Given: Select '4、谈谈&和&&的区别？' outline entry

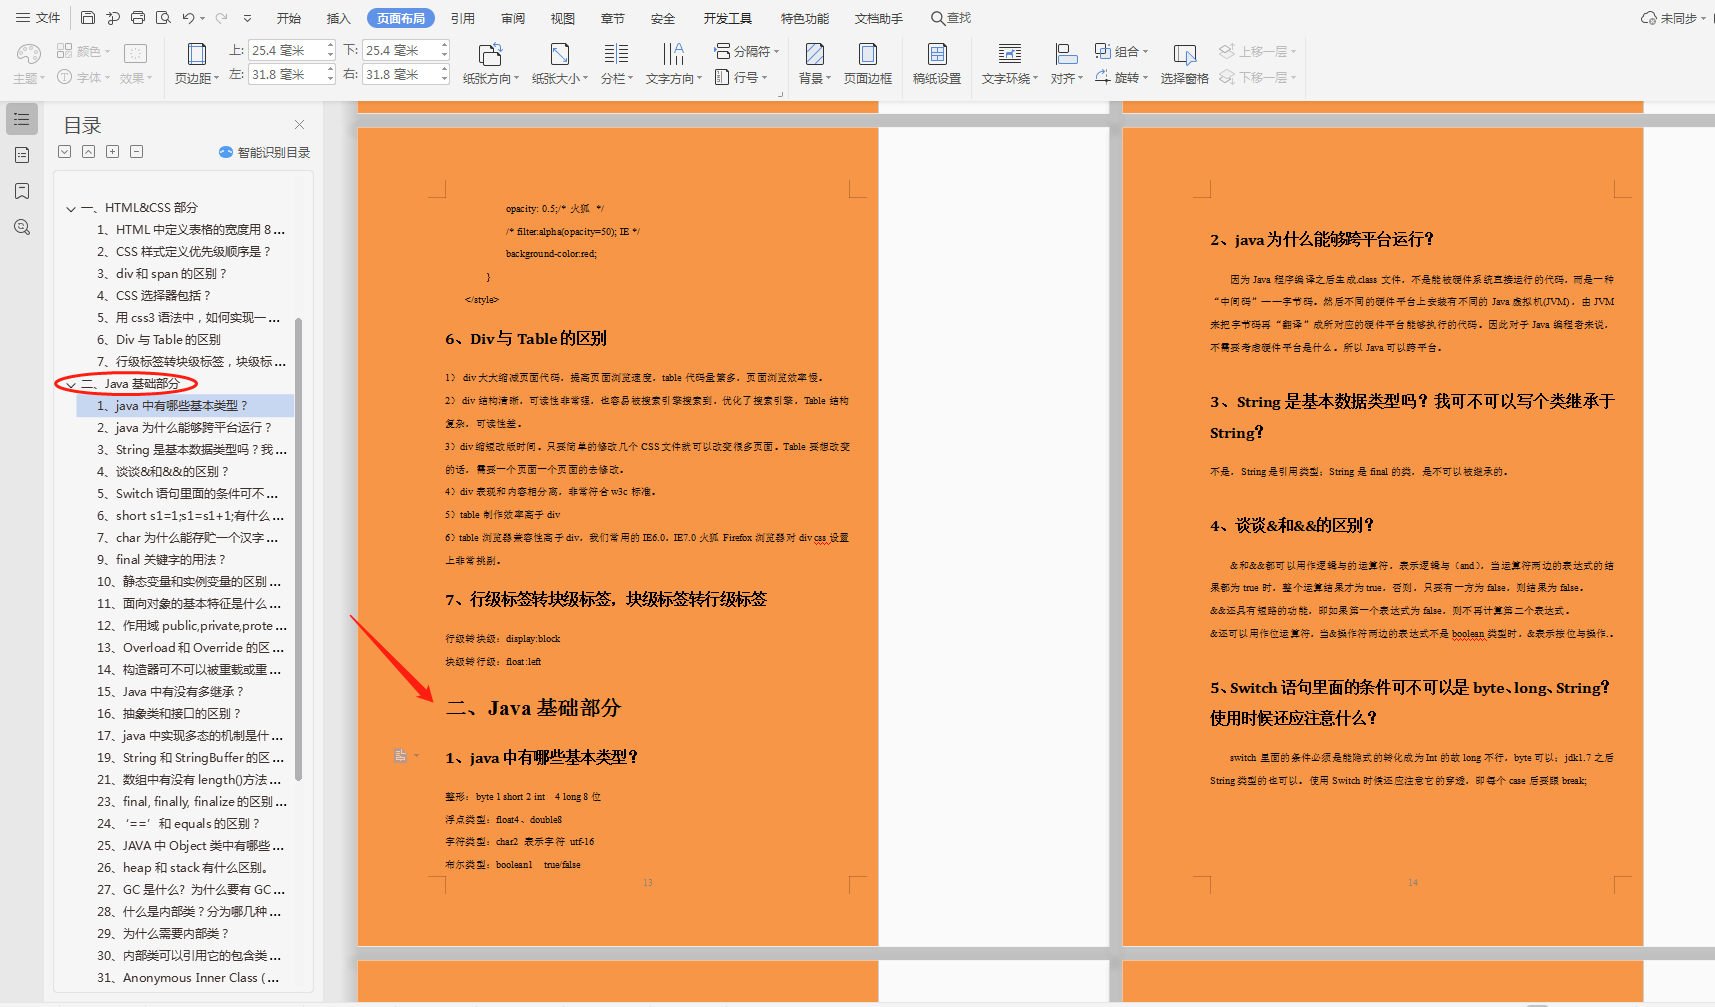Looking at the screenshot, I should point(163,472).
